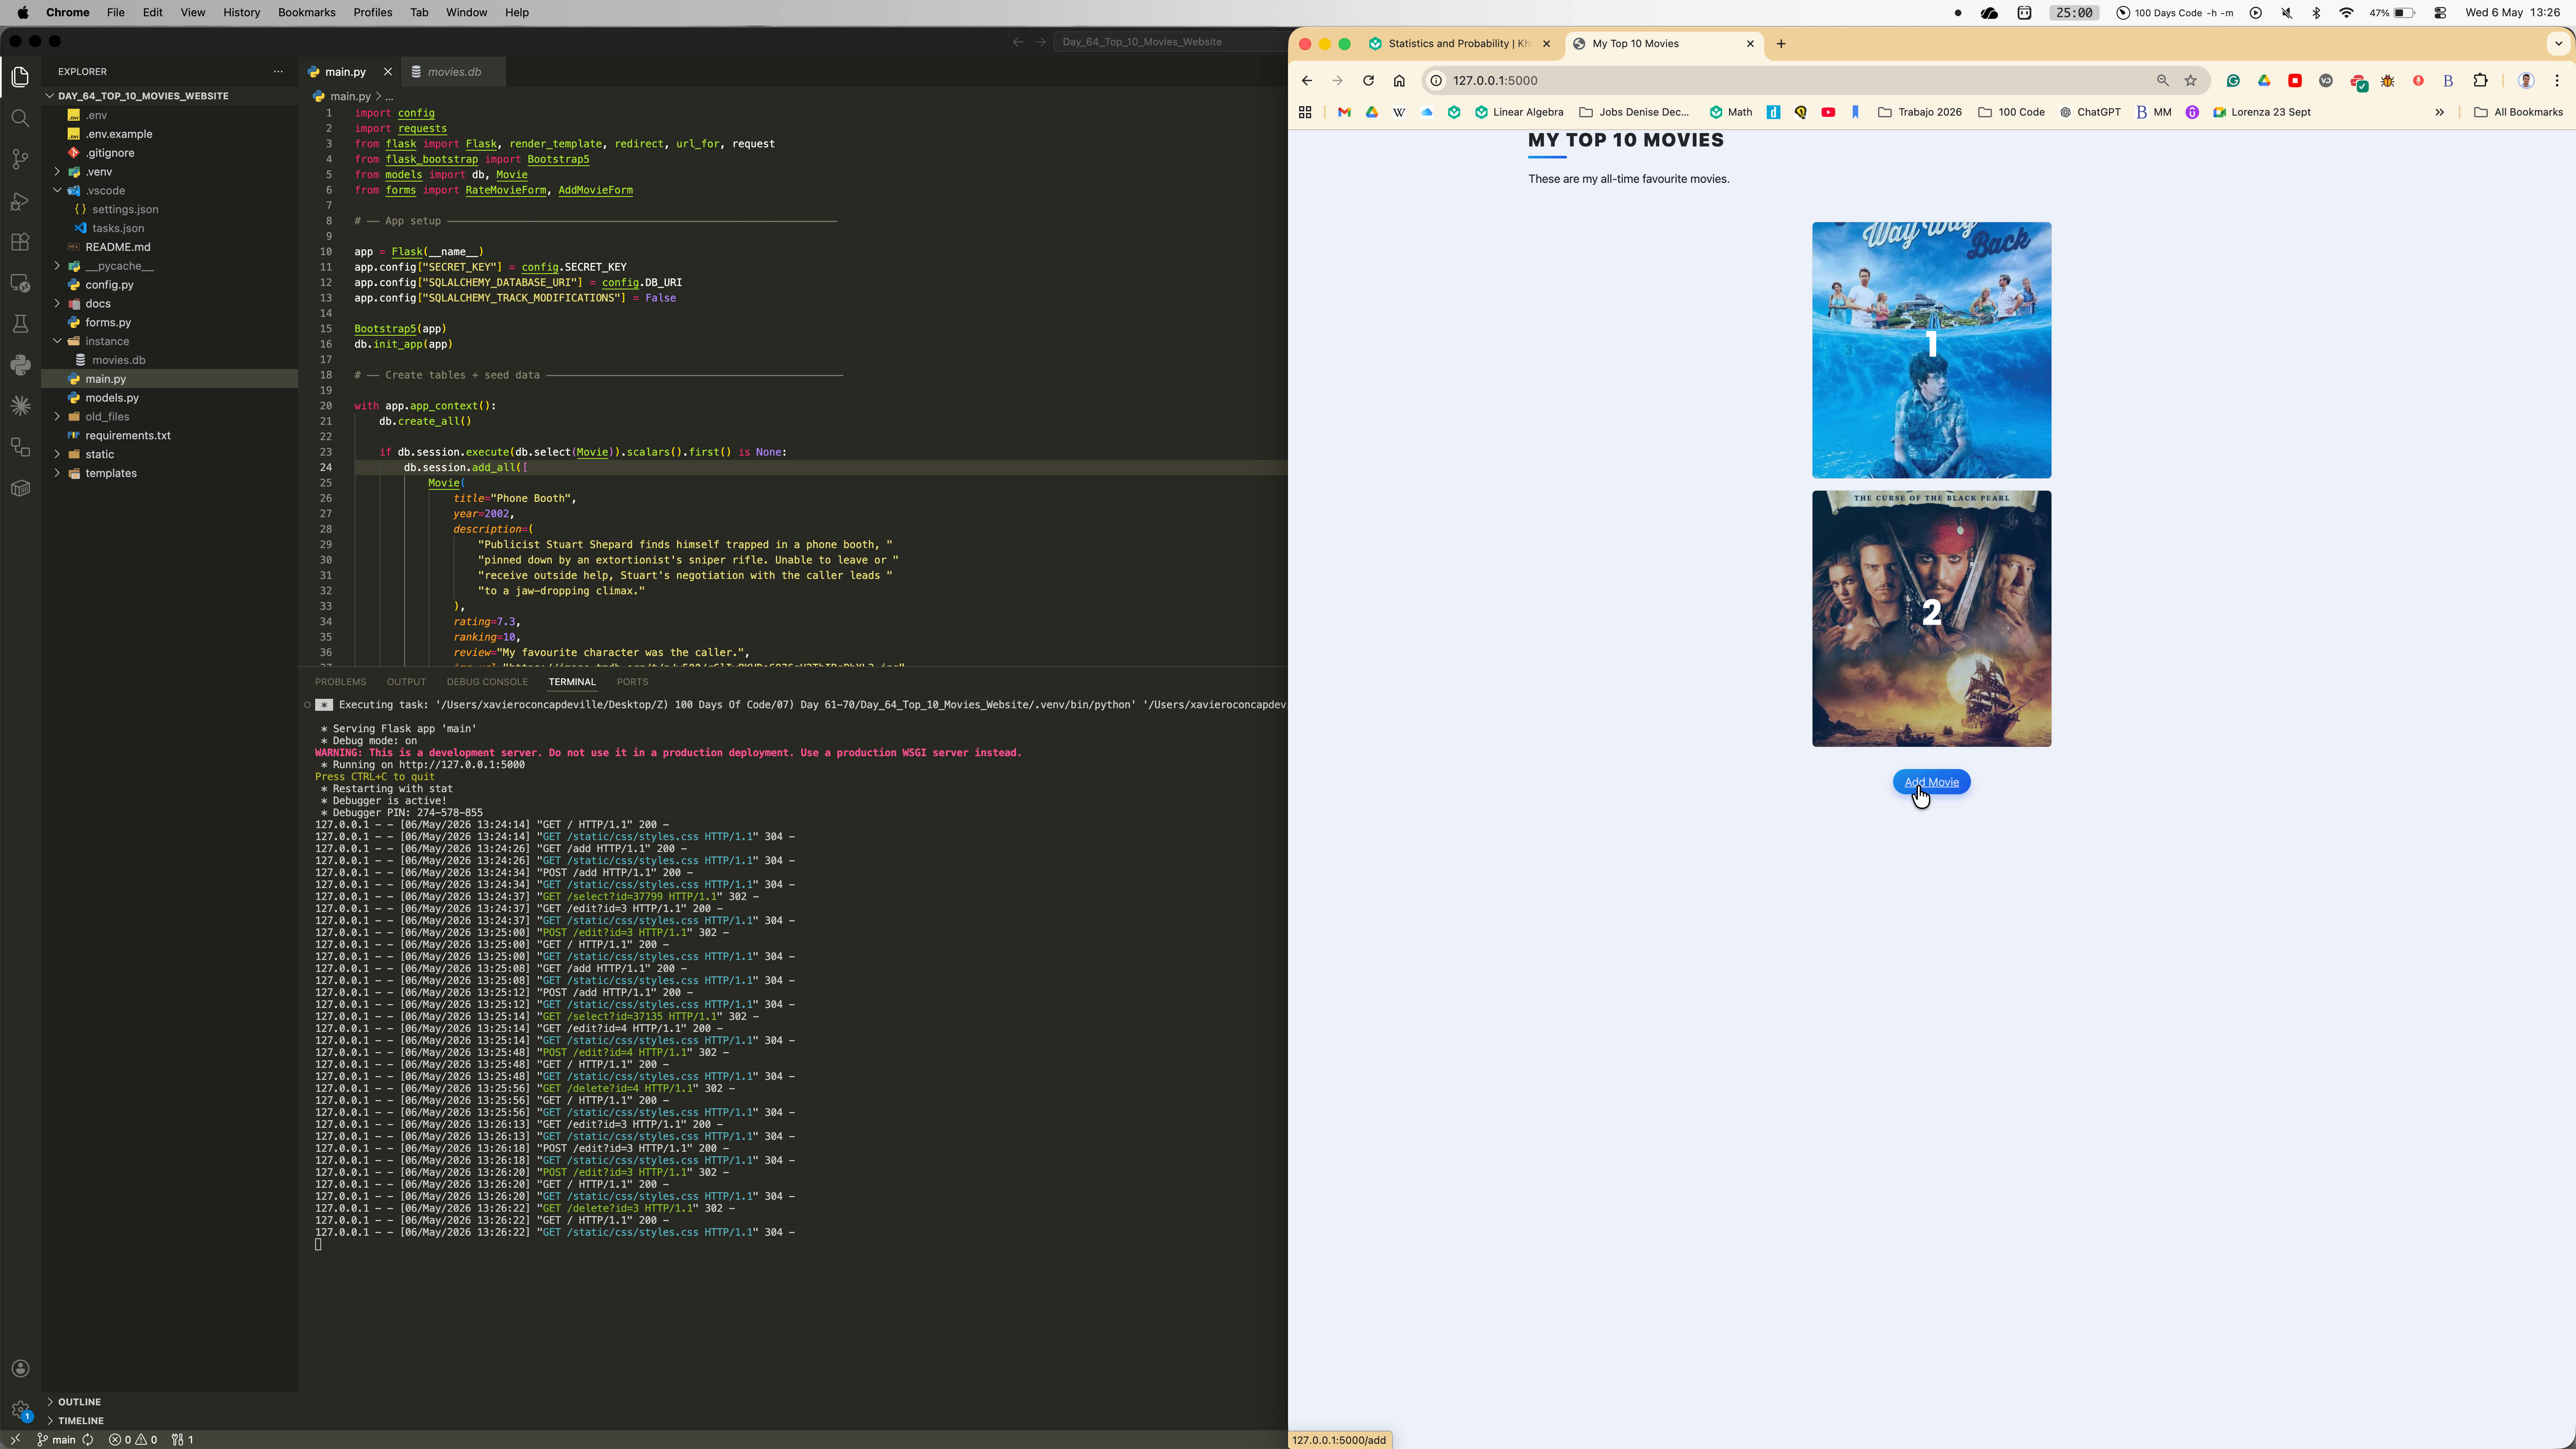Open the Gmail bookmark icon

tap(1344, 113)
